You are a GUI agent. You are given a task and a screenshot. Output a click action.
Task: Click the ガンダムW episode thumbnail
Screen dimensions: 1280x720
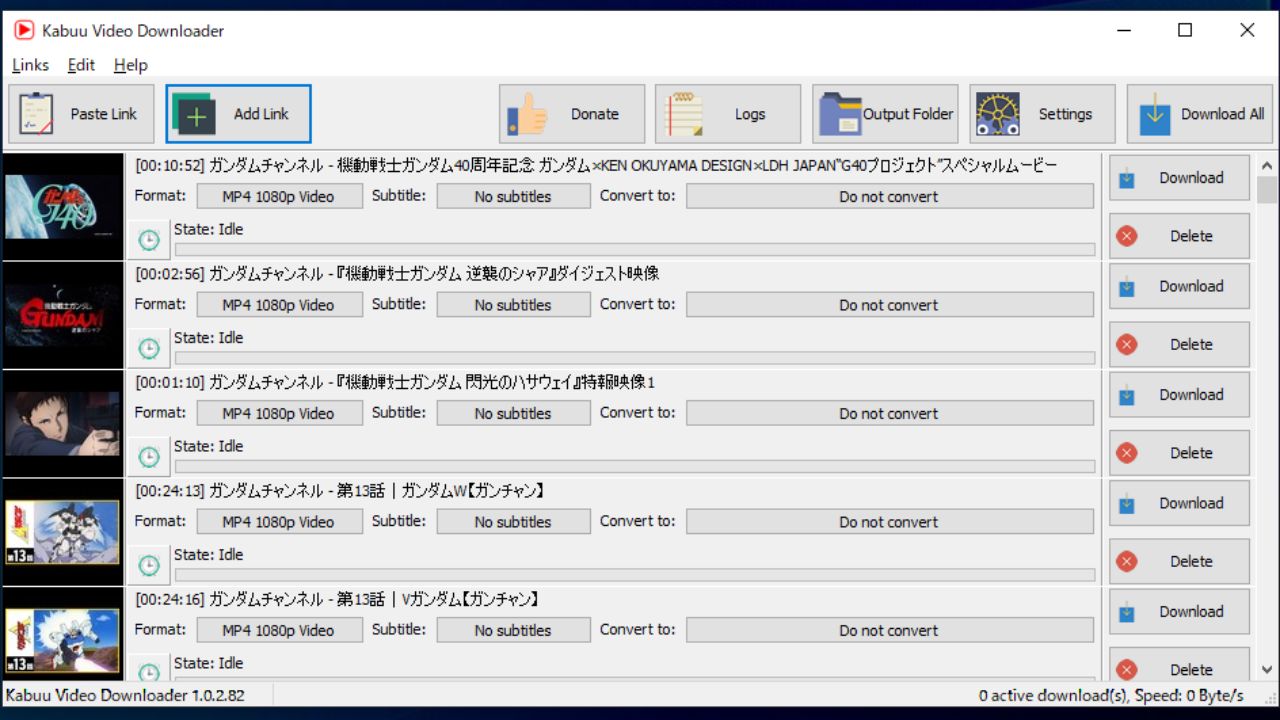(x=62, y=532)
